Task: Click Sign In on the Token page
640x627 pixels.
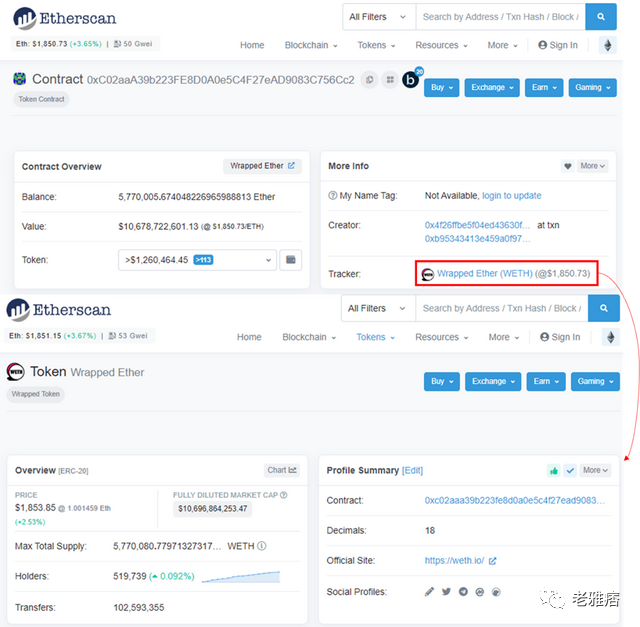Action: pyautogui.click(x=560, y=337)
